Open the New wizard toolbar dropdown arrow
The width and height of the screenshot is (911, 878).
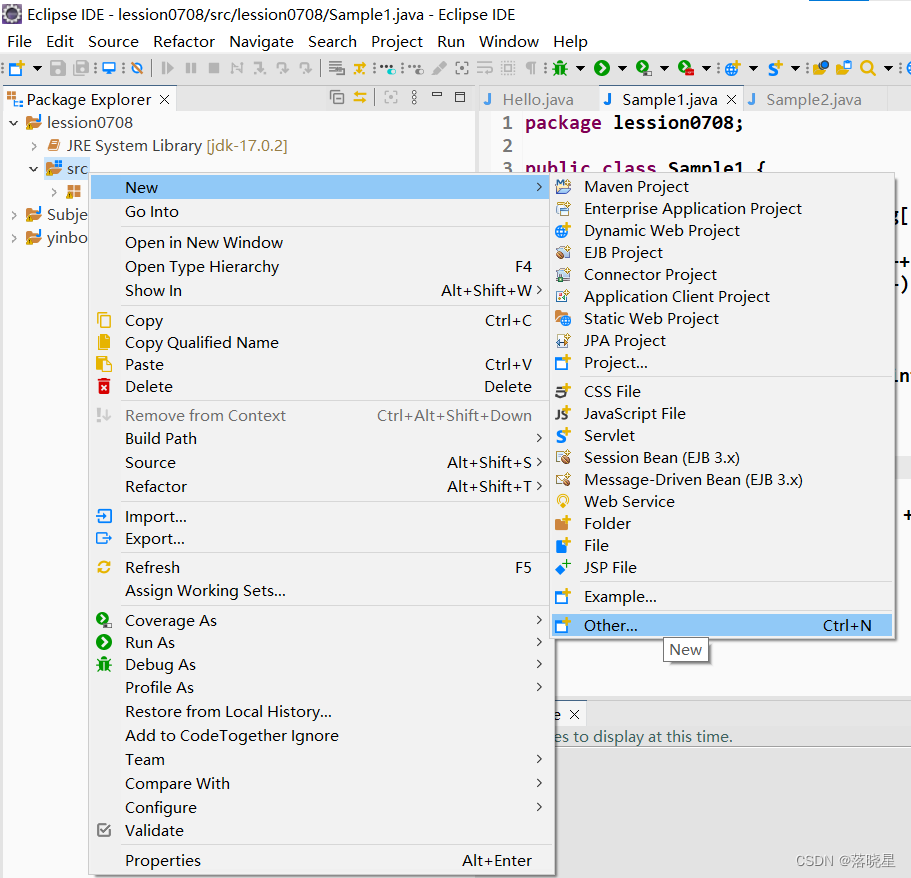tap(37, 68)
